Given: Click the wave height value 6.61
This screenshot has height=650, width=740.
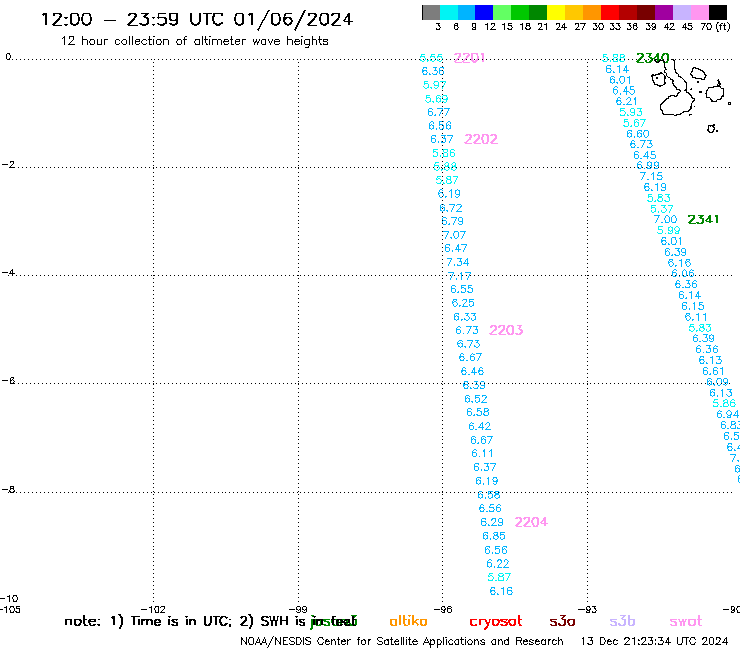Looking at the screenshot, I should pyautogui.click(x=713, y=371).
